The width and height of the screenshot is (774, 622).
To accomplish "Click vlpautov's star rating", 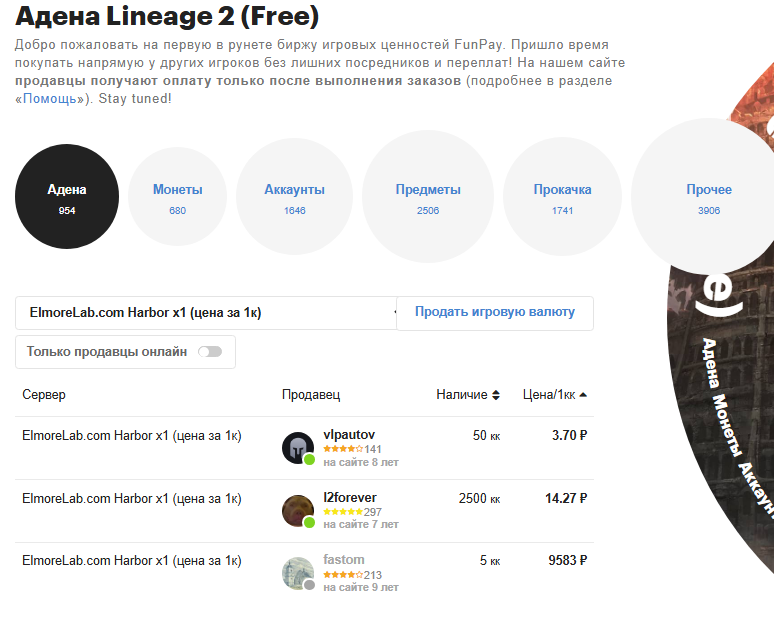I will coord(343,449).
